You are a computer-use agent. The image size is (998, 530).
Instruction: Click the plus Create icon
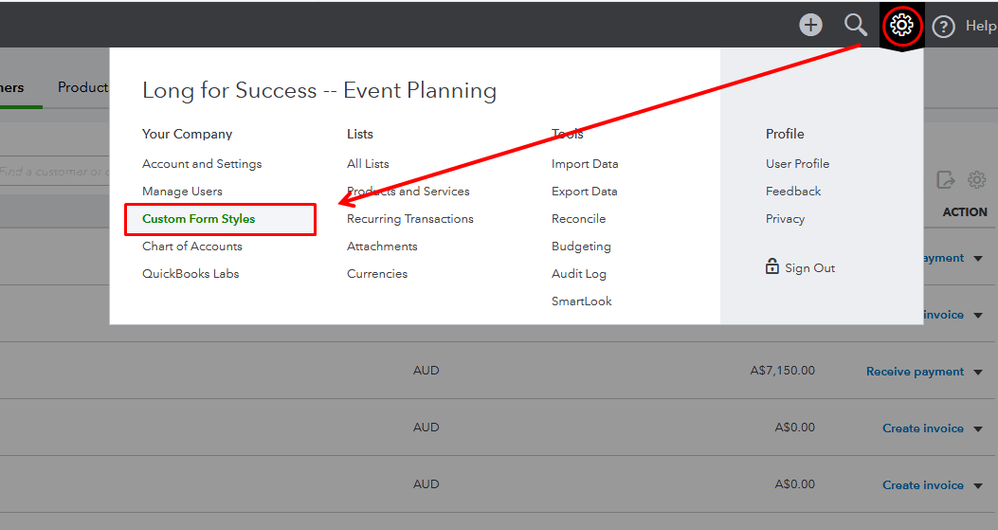click(811, 25)
